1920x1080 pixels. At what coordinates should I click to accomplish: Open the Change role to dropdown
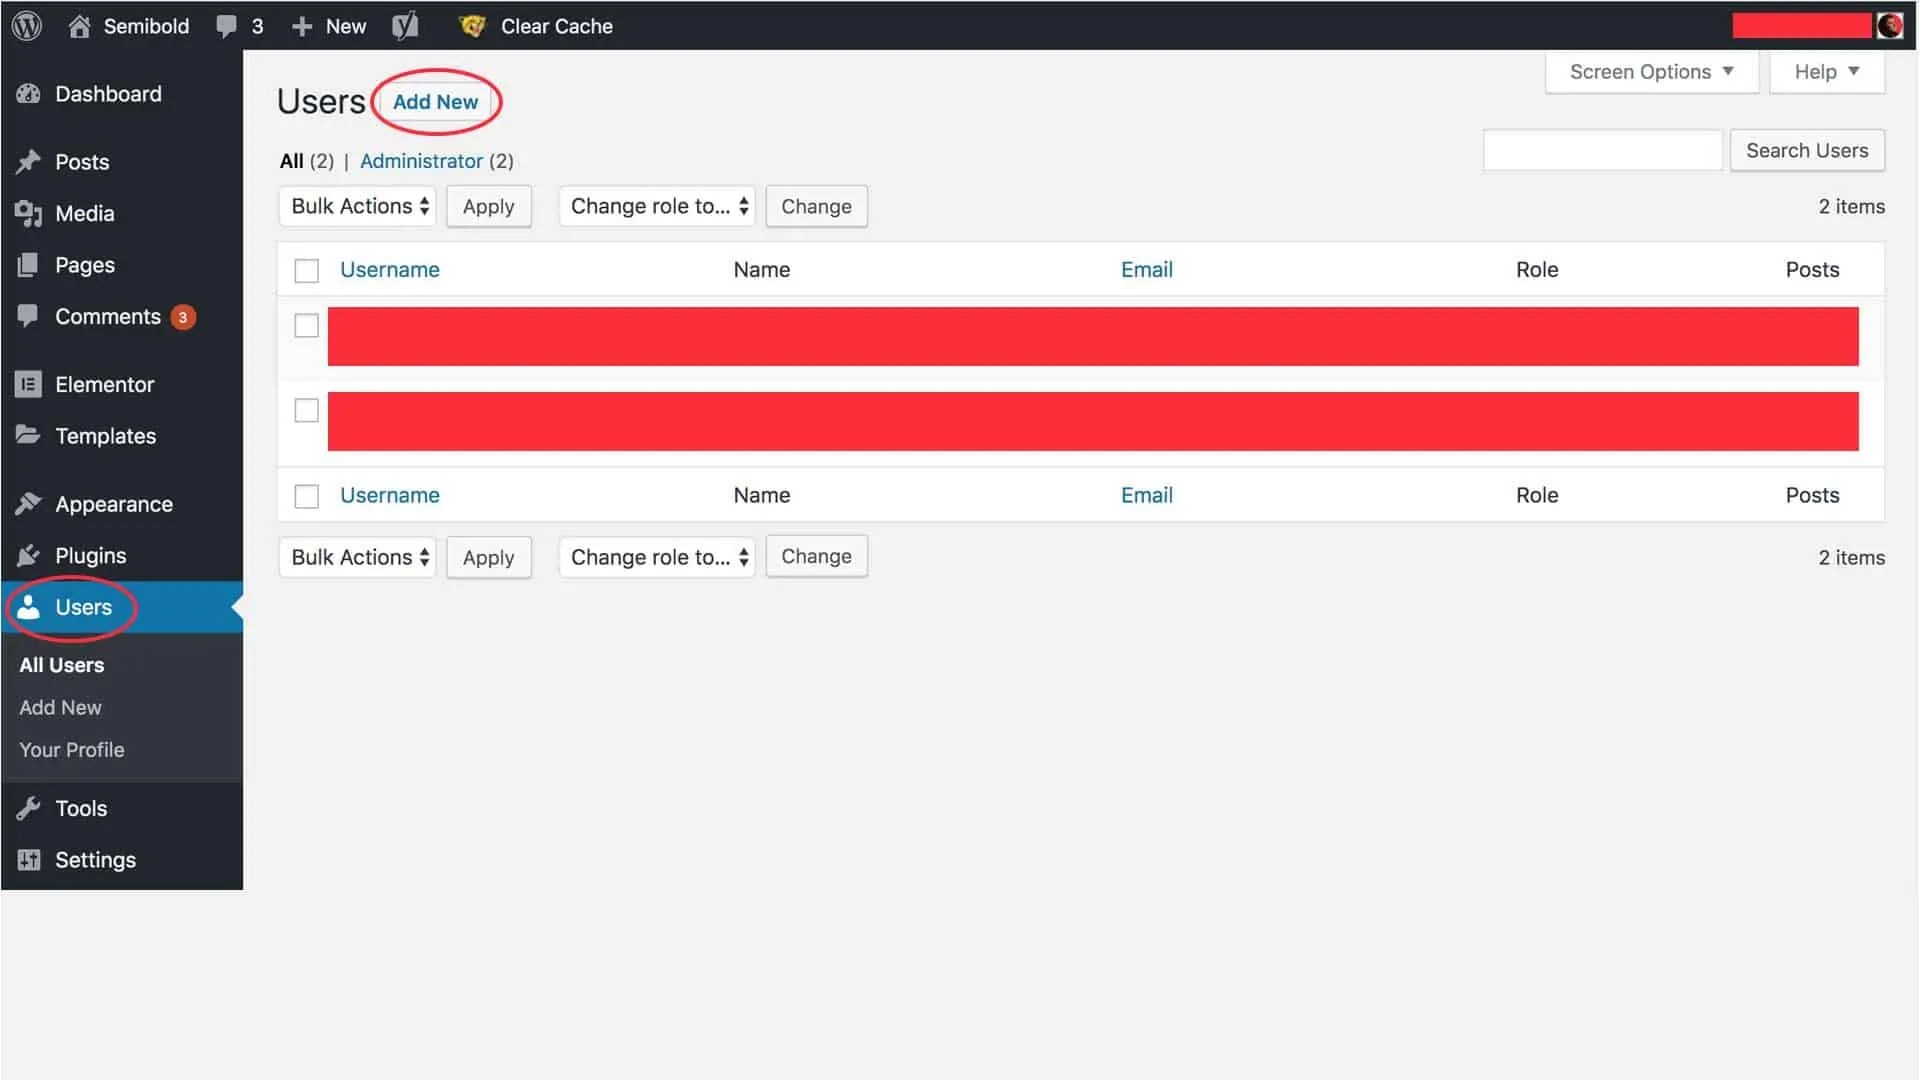click(656, 206)
